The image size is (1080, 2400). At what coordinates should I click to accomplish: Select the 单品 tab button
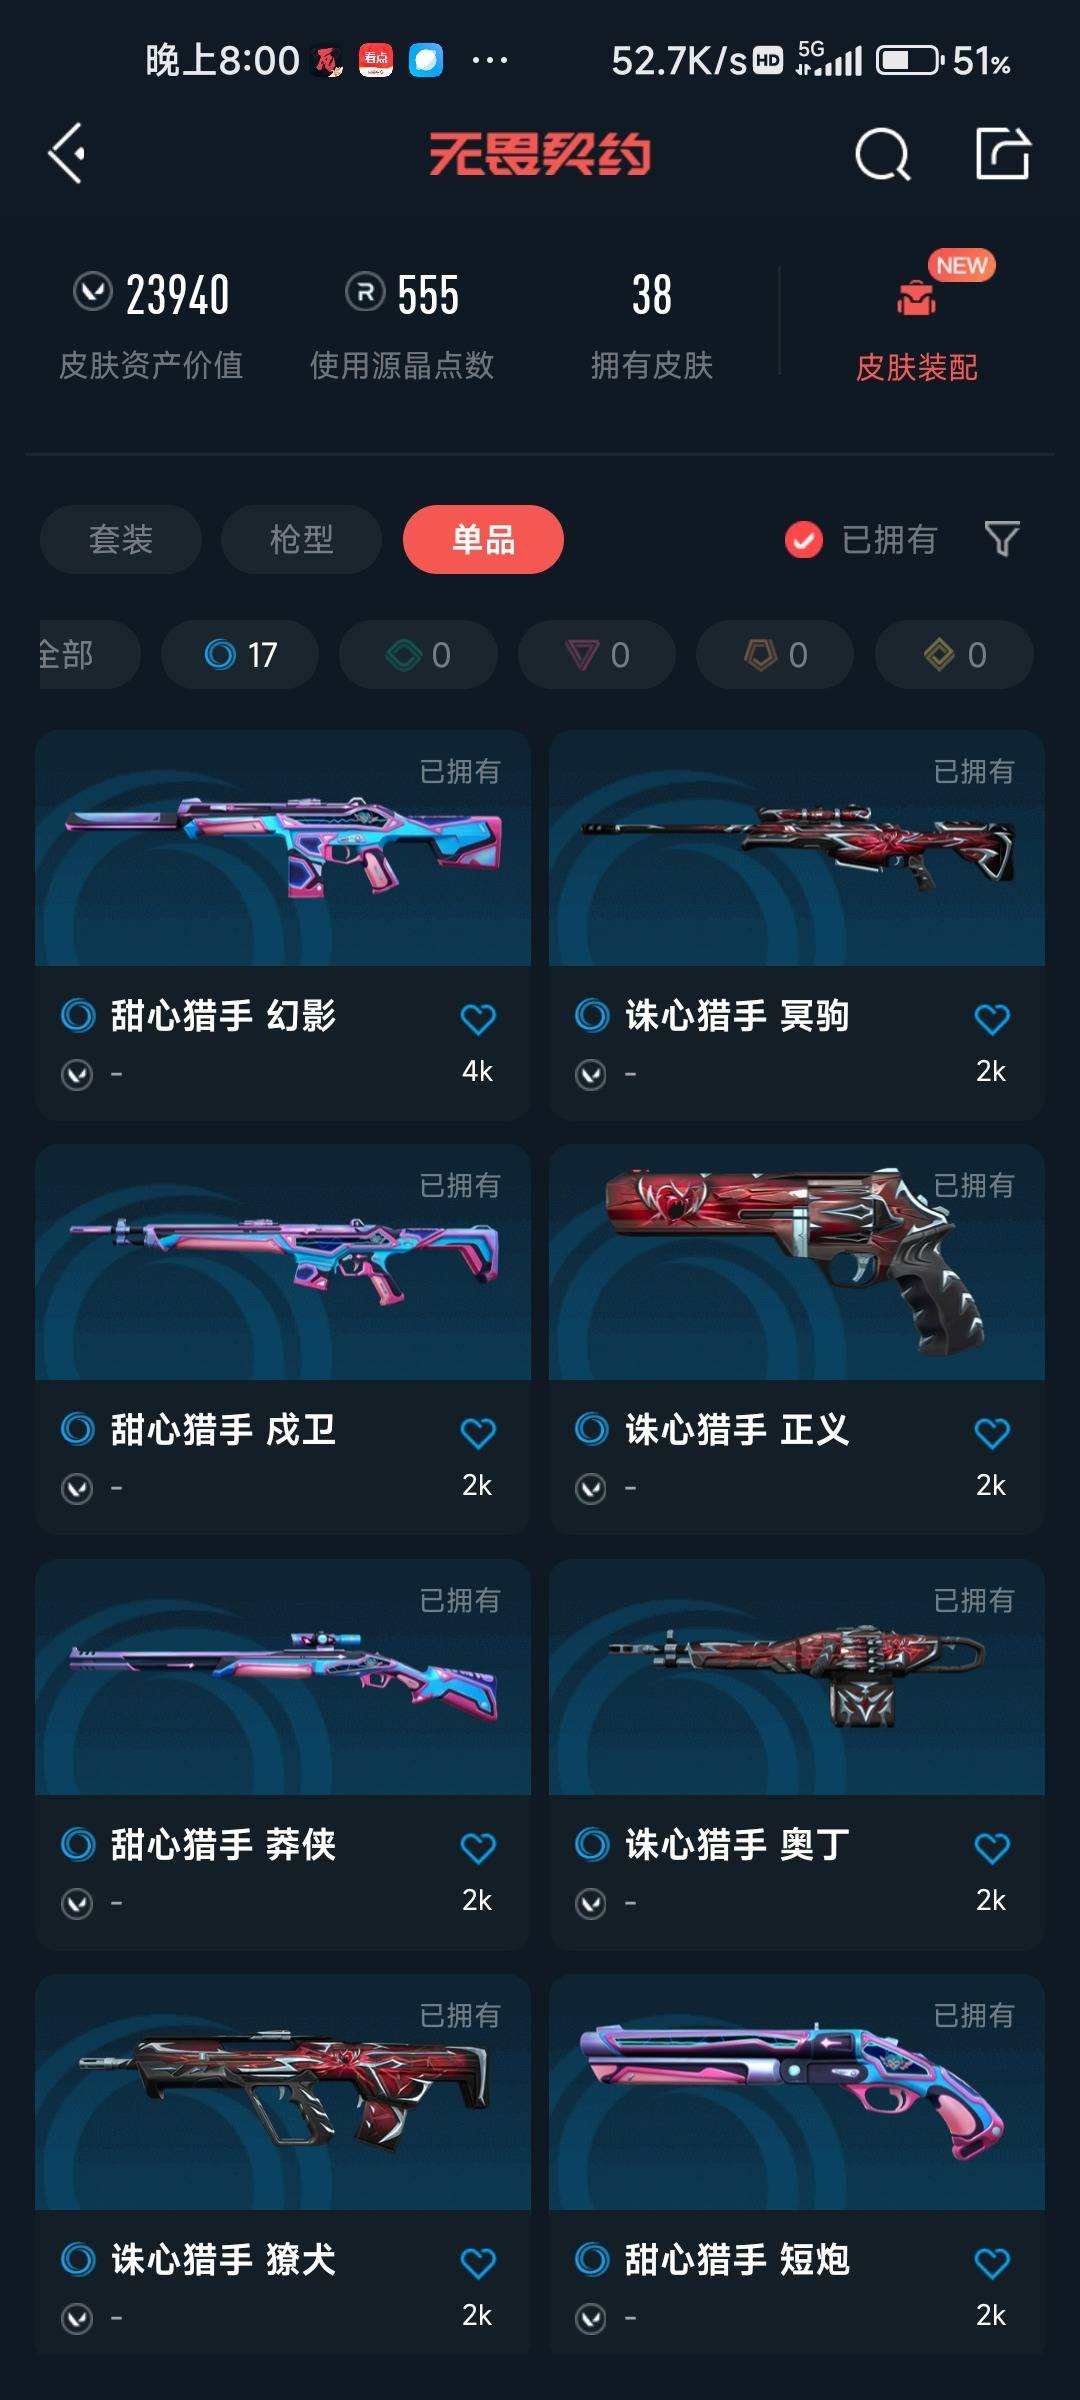tap(483, 539)
